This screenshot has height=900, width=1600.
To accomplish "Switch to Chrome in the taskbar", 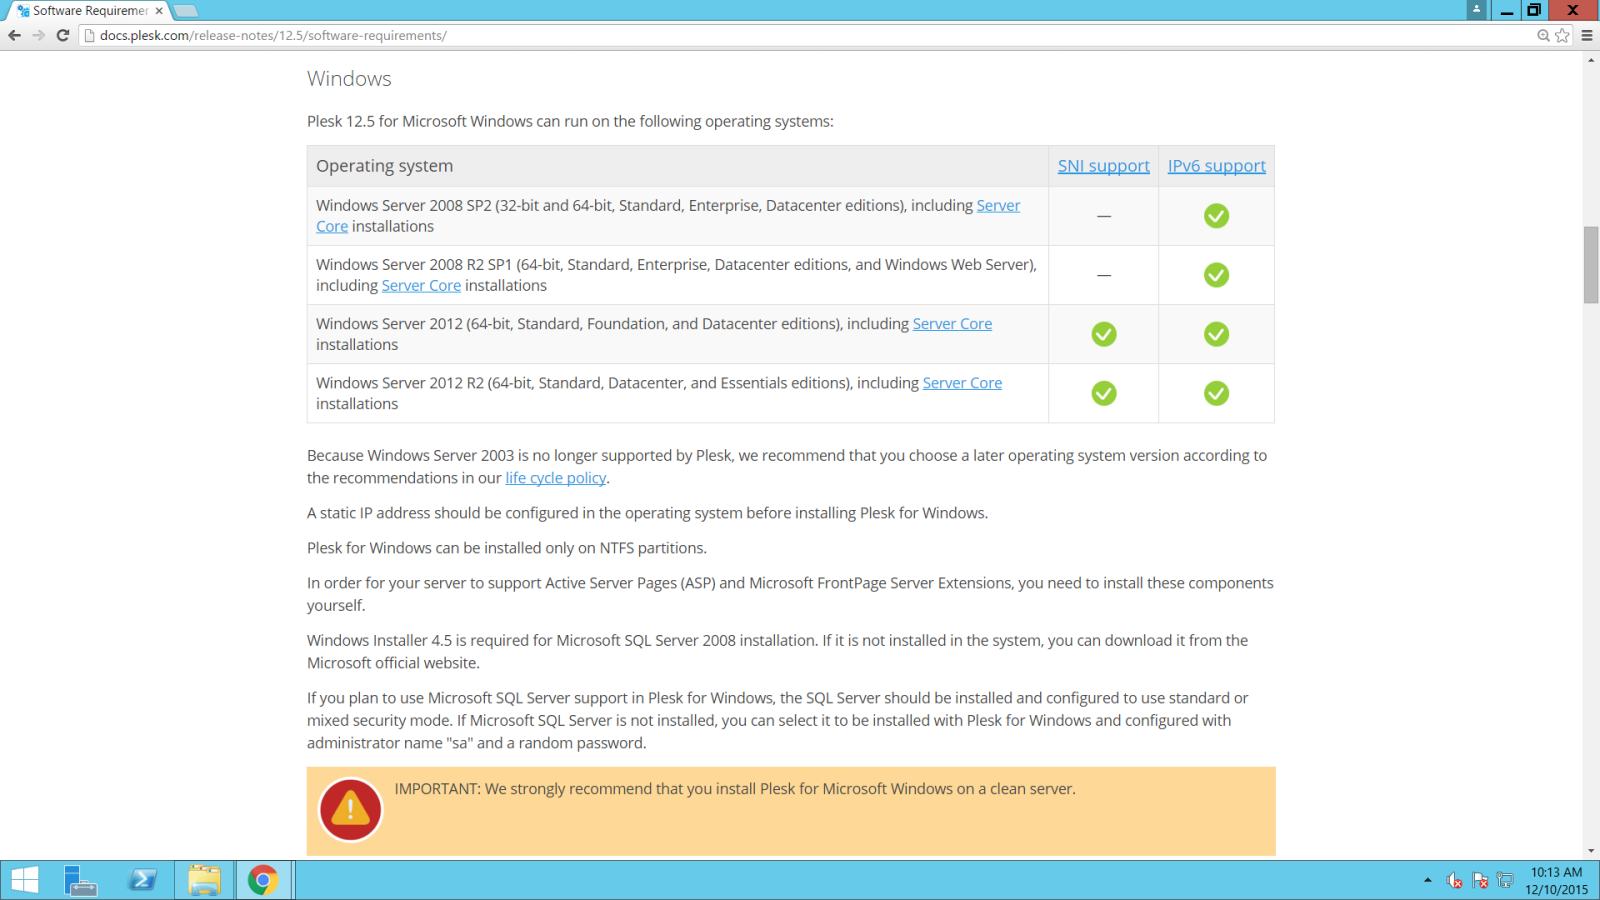I will coord(263,880).
